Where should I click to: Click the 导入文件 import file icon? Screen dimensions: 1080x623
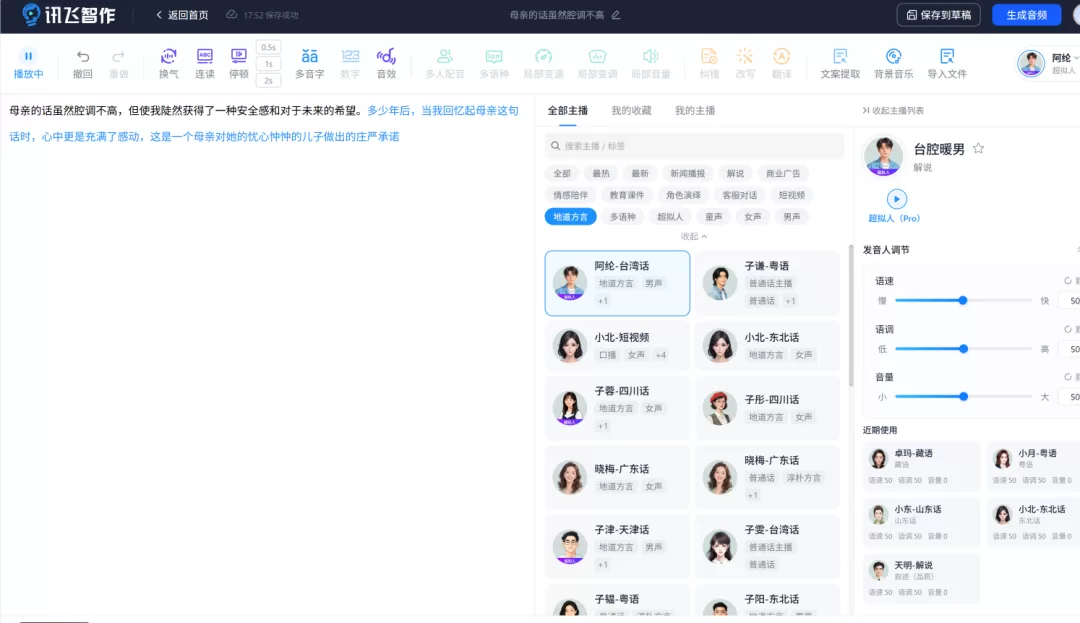point(947,56)
